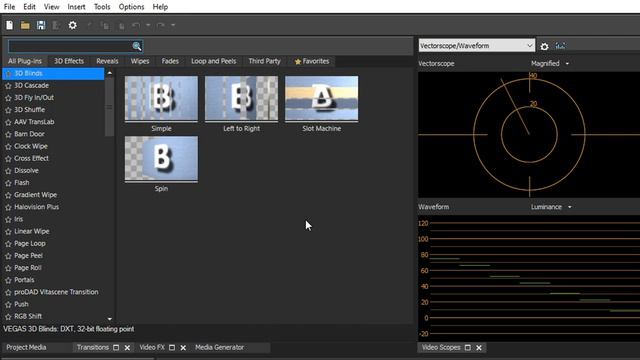Toggle the Iris favorite star
The height and width of the screenshot is (360, 640).
8,220
